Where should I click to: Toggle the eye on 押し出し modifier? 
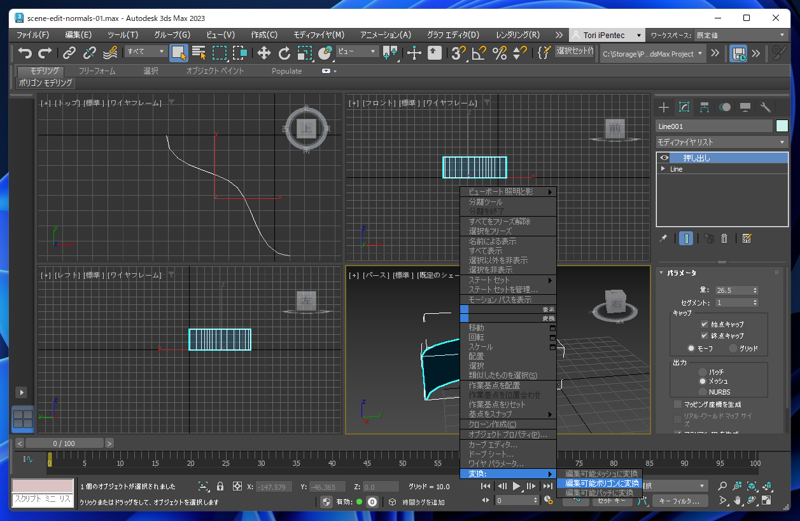665,158
